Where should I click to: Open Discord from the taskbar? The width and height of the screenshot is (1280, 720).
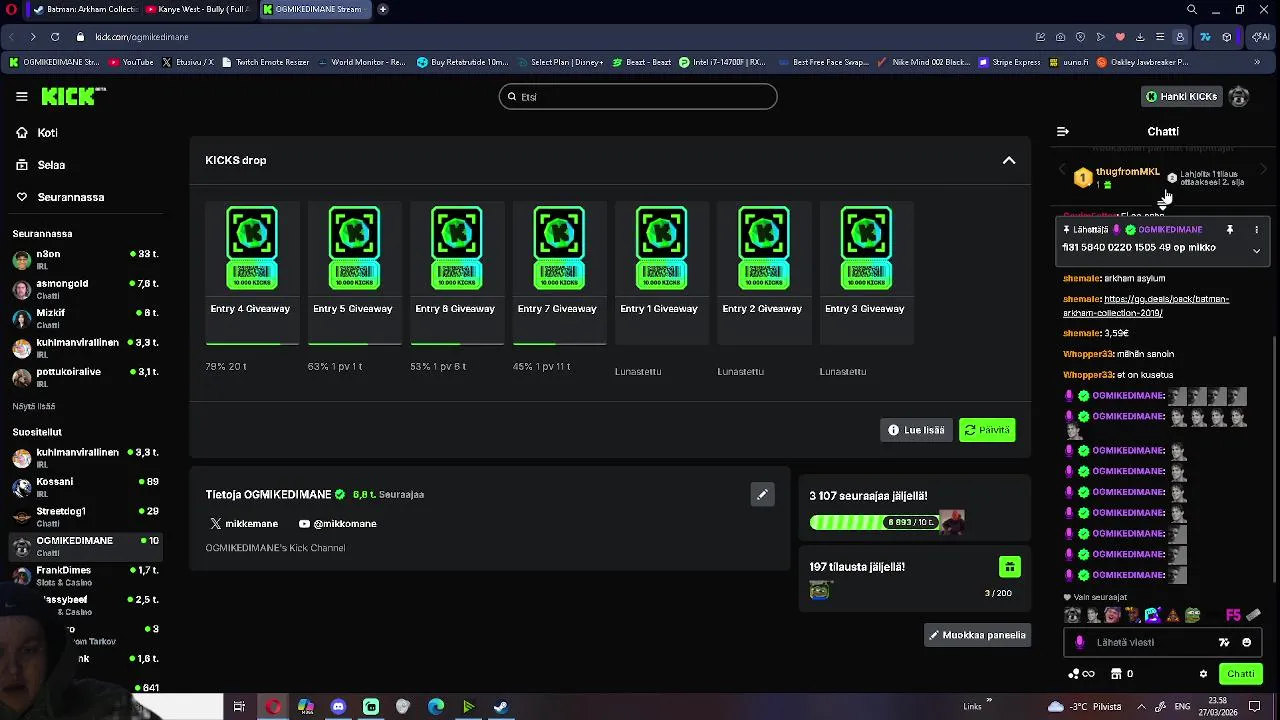(x=338, y=707)
